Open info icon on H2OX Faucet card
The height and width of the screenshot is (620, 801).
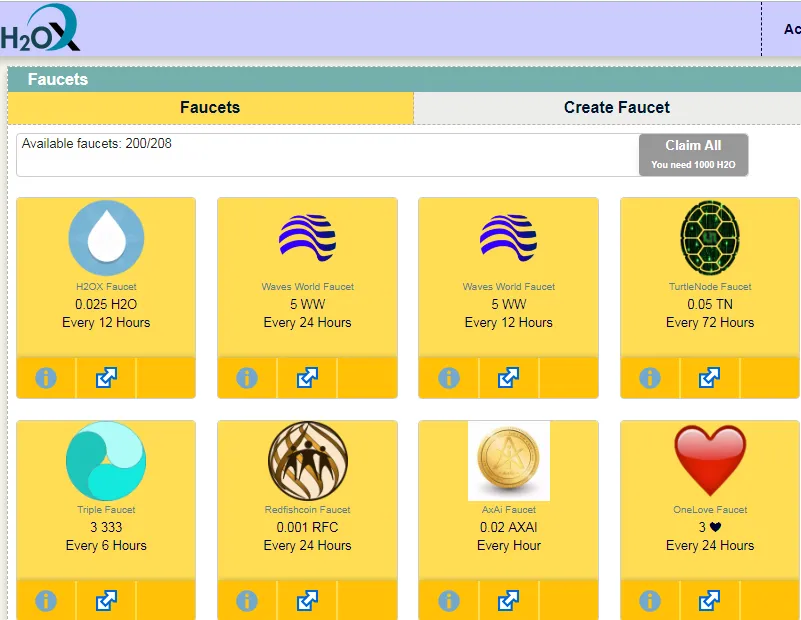(x=46, y=378)
